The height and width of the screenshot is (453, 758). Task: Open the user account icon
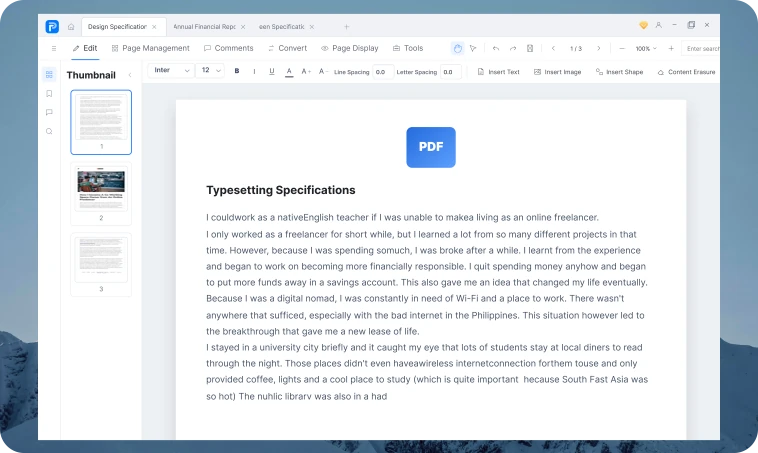pyautogui.click(x=658, y=25)
